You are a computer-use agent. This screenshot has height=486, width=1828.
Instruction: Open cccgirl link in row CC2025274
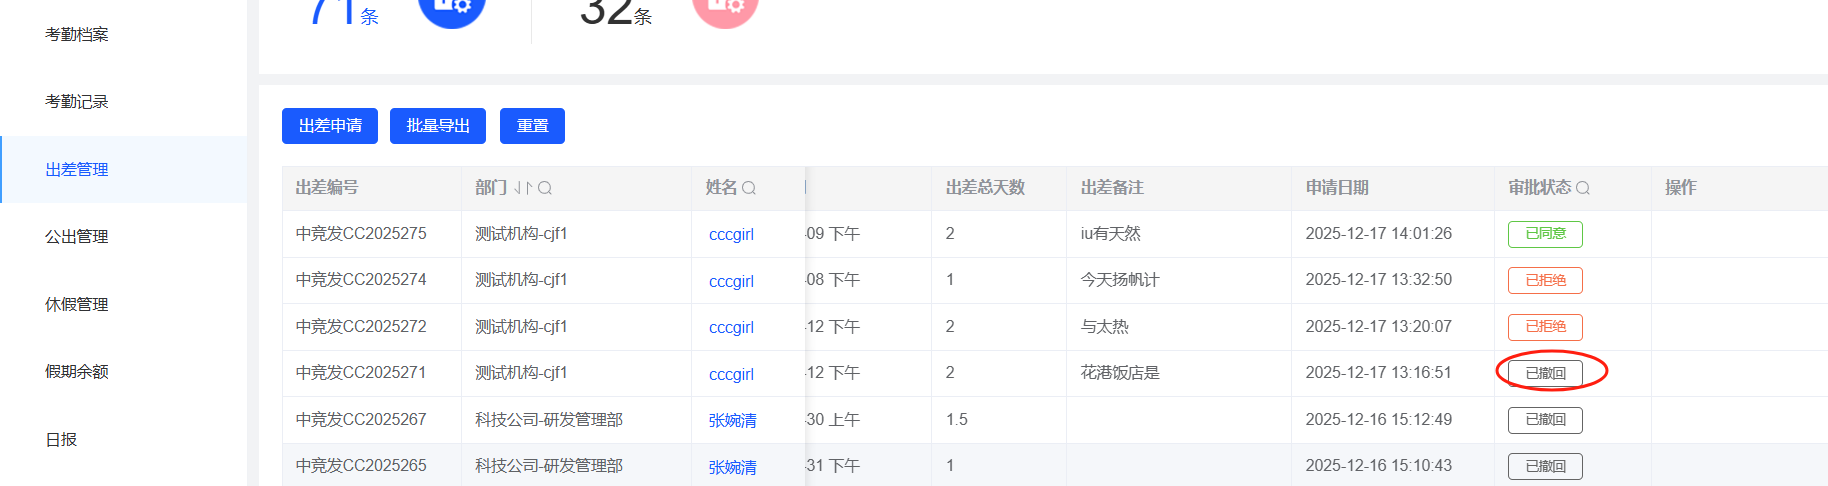(x=731, y=281)
